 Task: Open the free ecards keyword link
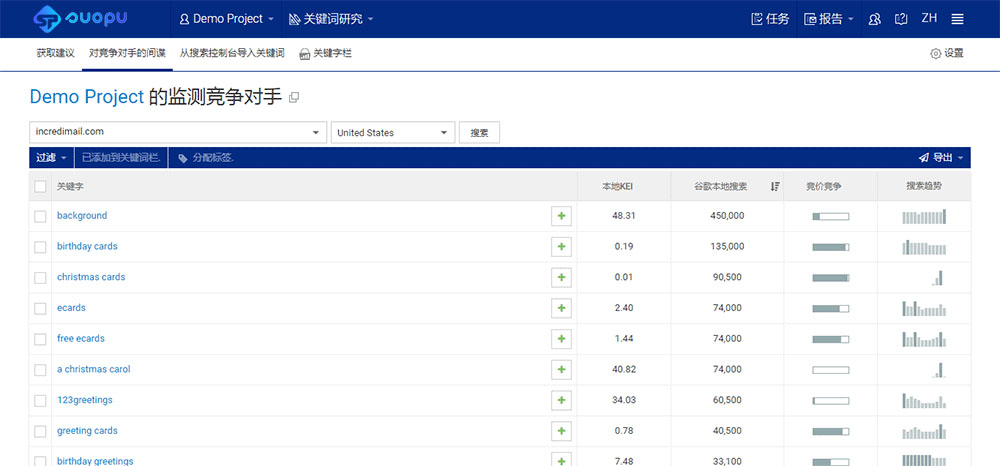(81, 339)
